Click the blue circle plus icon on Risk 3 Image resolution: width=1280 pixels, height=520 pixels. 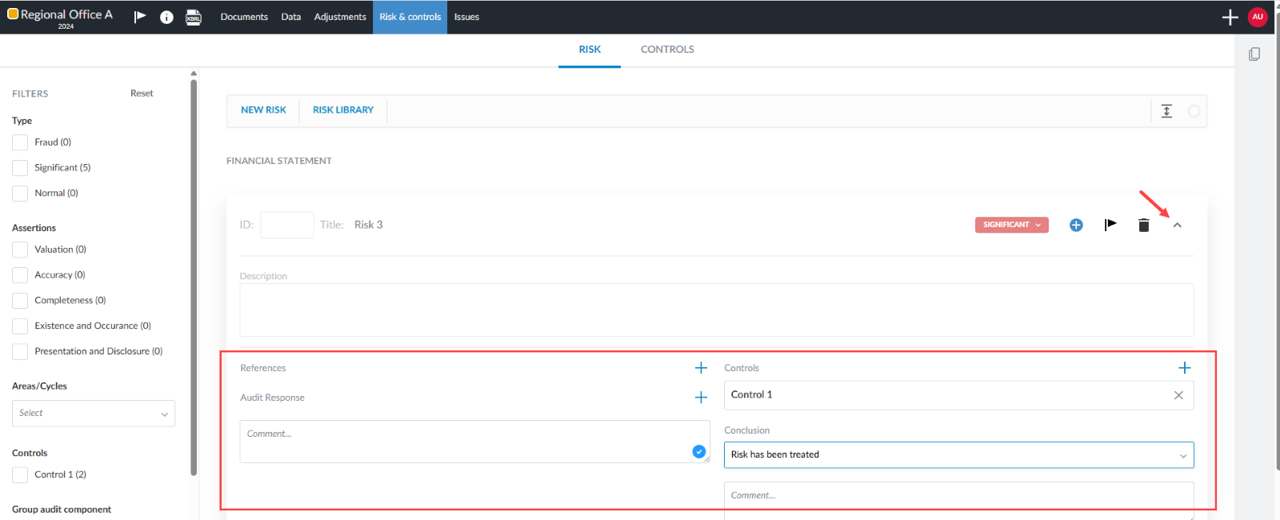pyautogui.click(x=1076, y=225)
